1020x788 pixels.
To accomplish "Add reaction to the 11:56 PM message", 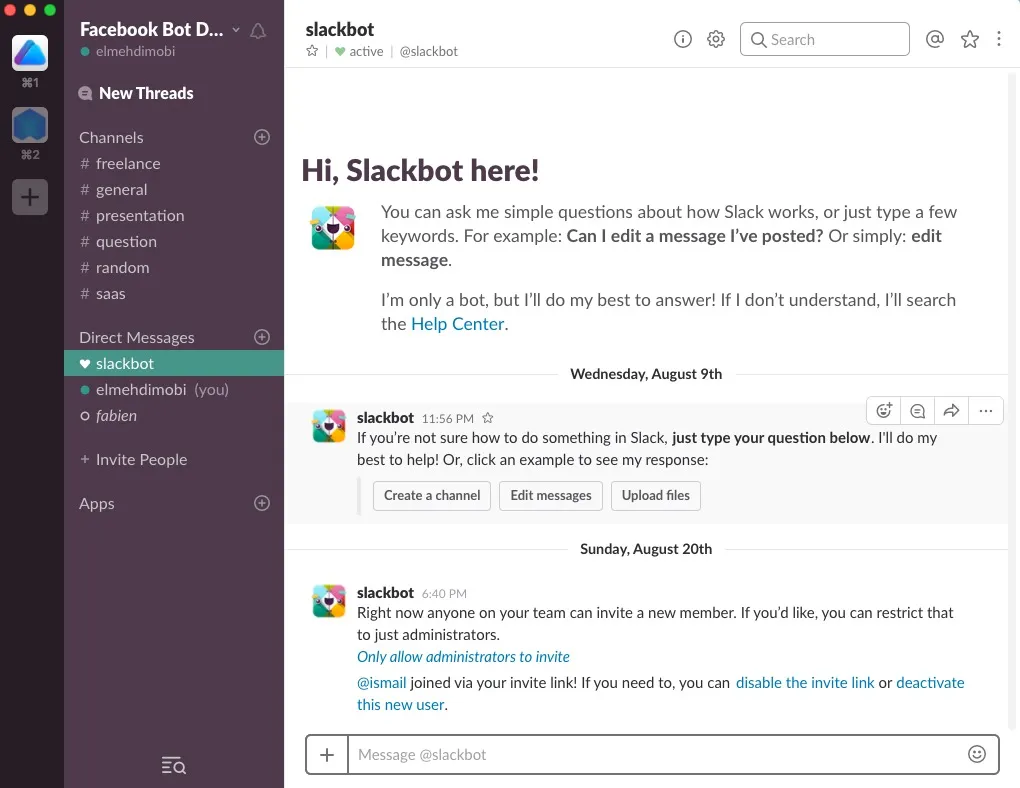I will pyautogui.click(x=884, y=411).
